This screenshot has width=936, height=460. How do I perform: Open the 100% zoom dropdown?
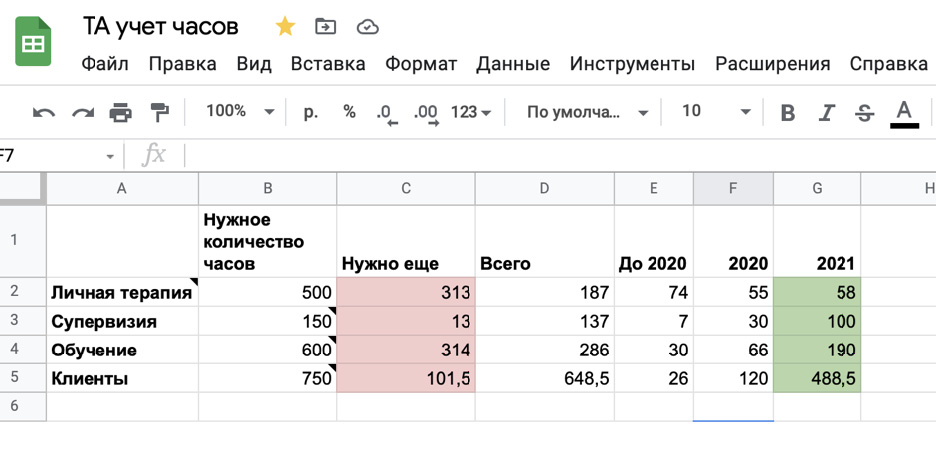(239, 112)
